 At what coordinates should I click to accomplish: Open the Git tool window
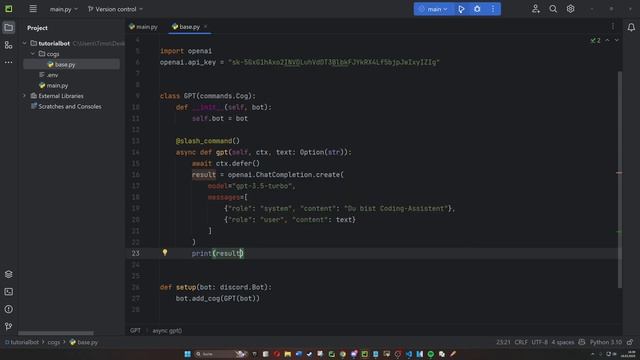[x=9, y=327]
